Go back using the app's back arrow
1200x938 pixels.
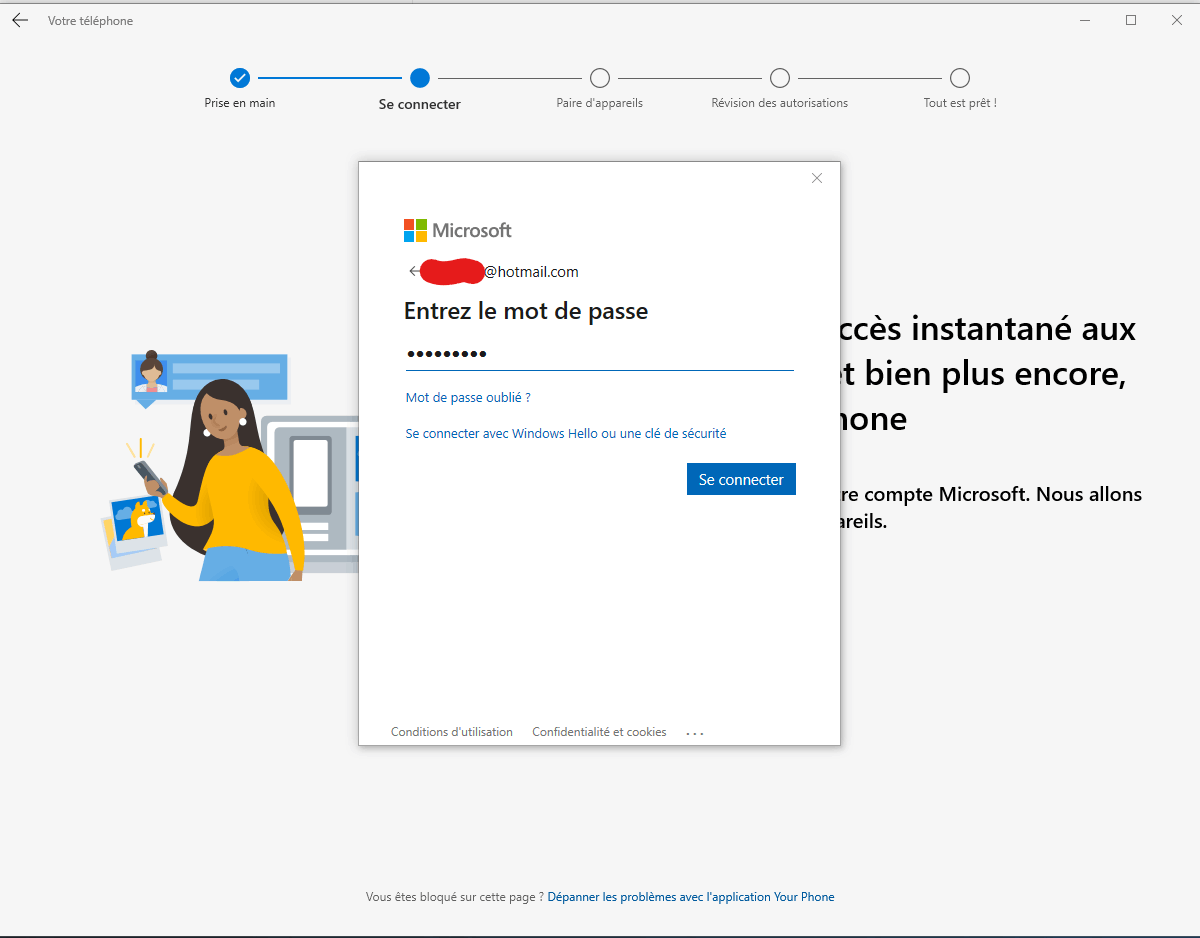[20, 20]
